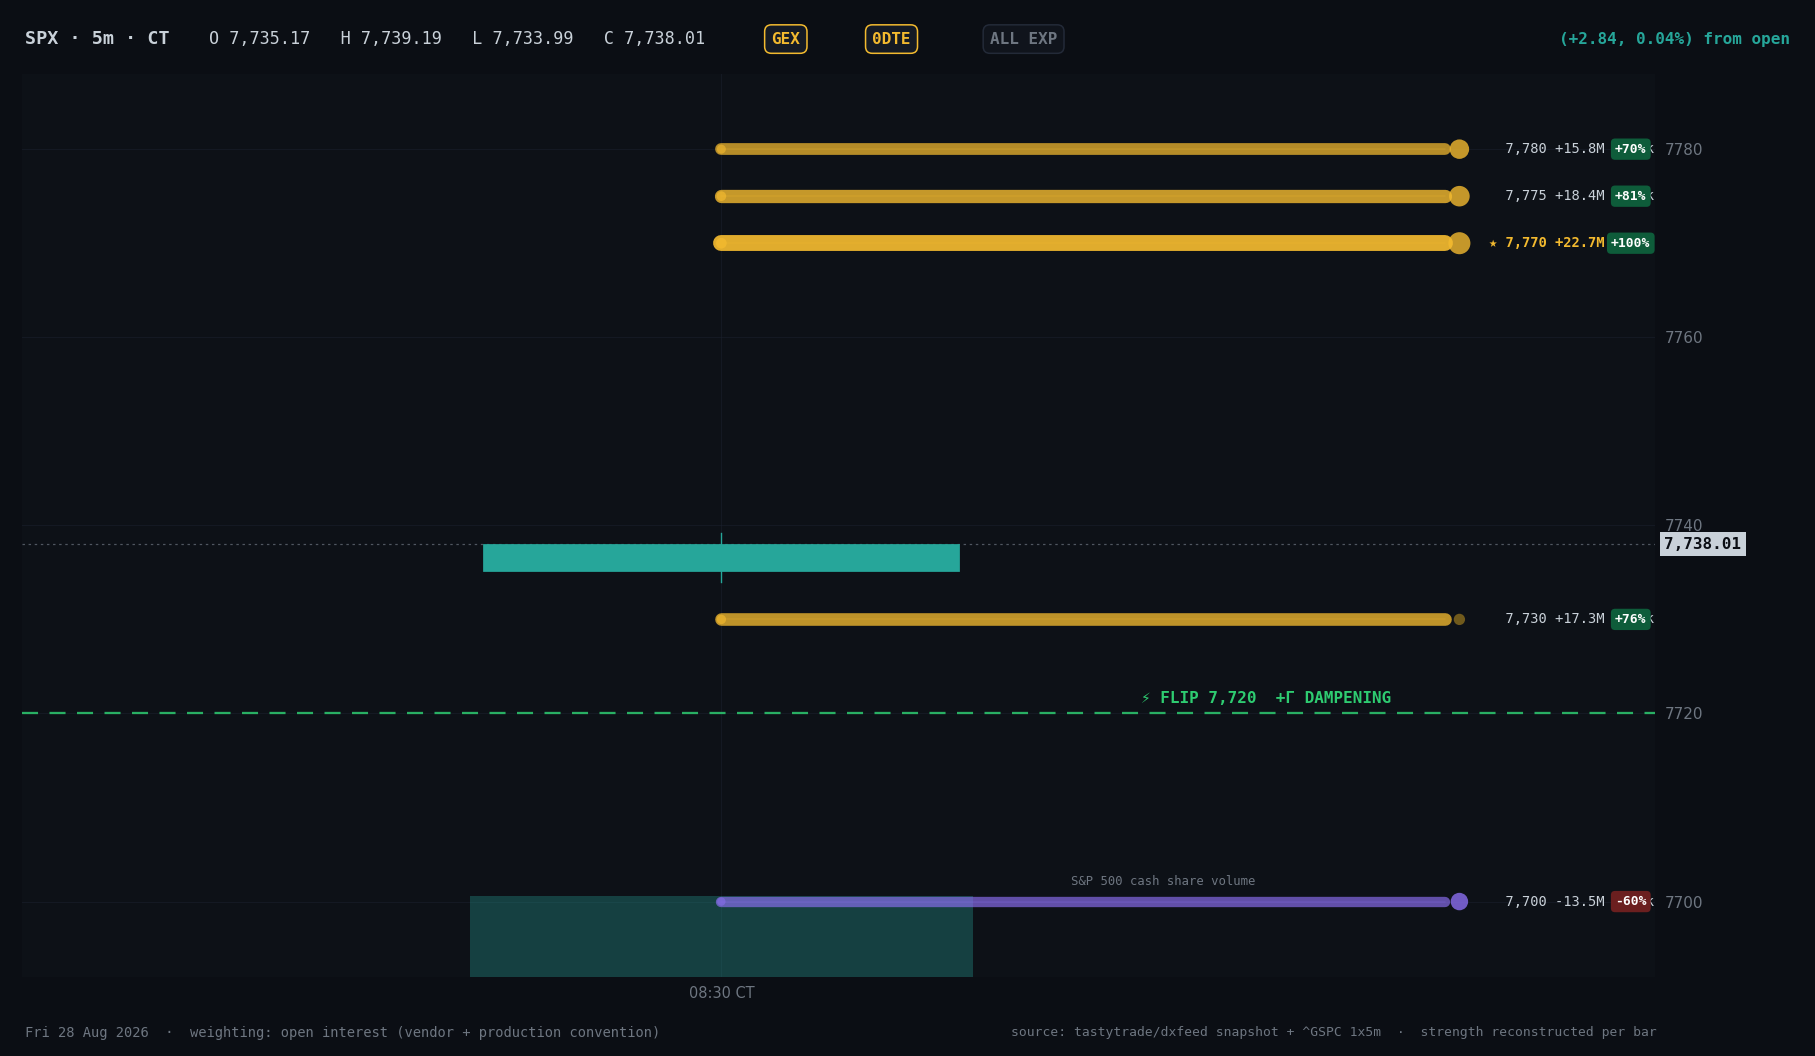Select the FLIP 7,720 dampening label
This screenshot has width=1815, height=1056.
1266,698
